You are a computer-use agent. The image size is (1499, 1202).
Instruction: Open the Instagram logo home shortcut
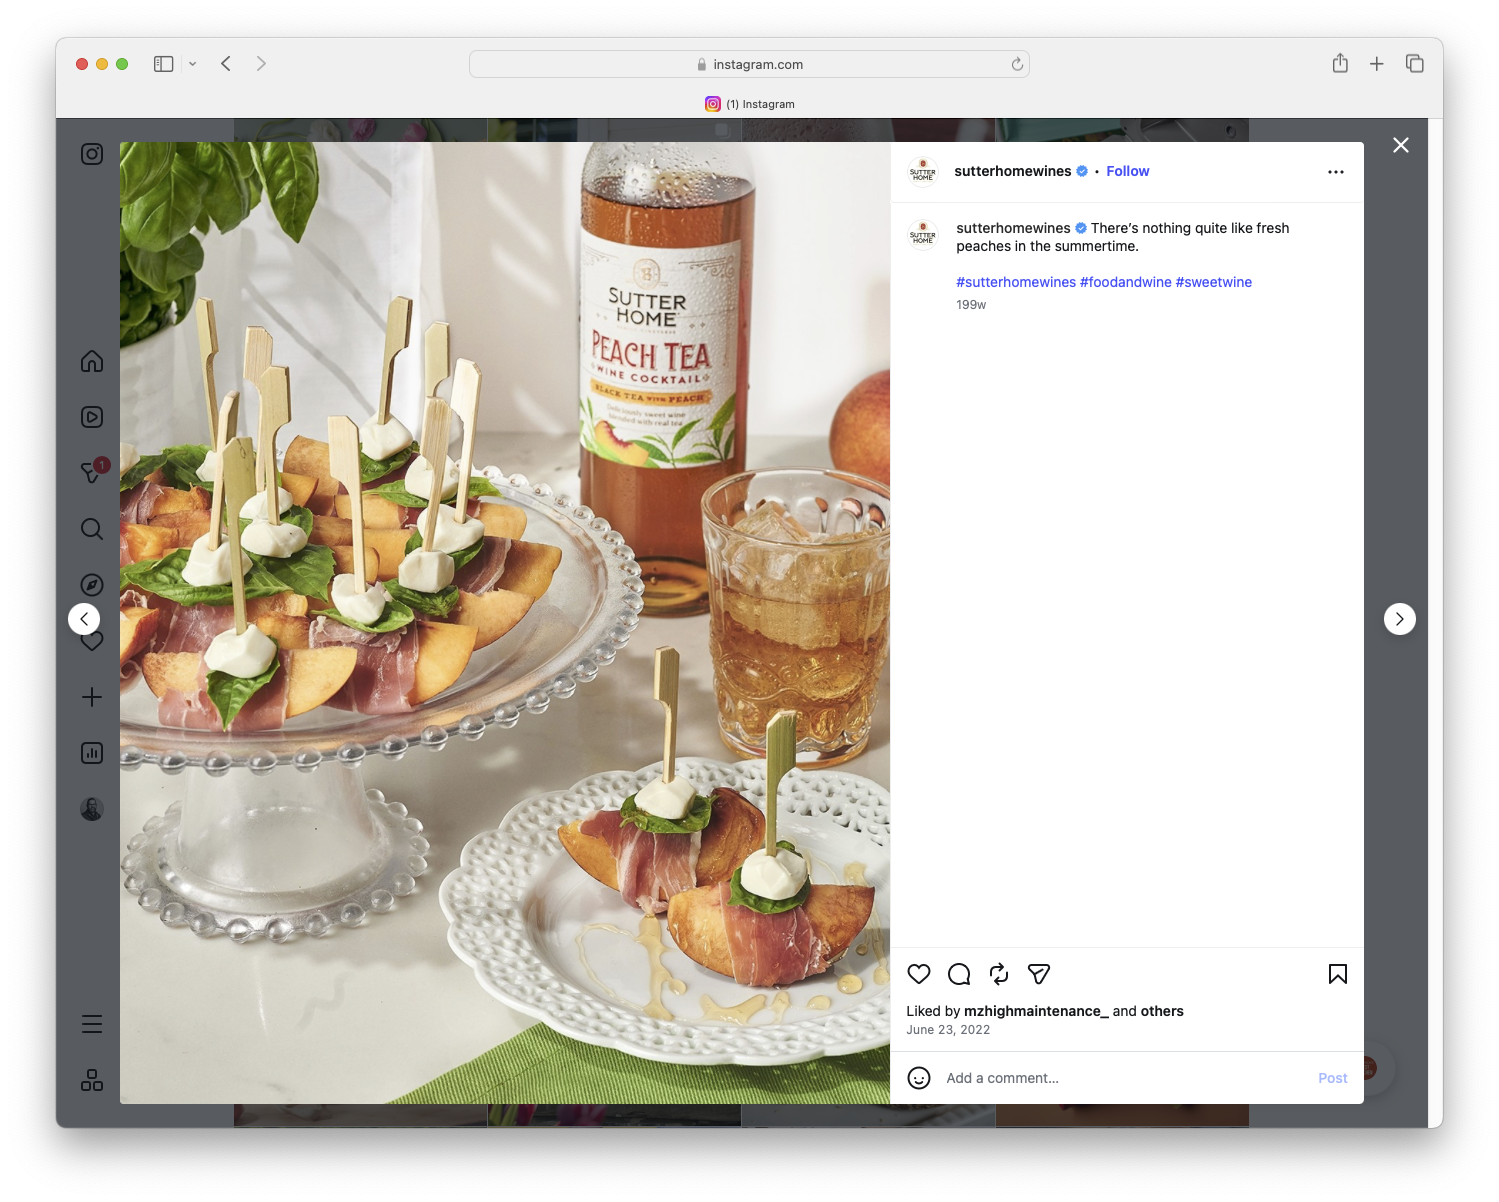pos(91,154)
